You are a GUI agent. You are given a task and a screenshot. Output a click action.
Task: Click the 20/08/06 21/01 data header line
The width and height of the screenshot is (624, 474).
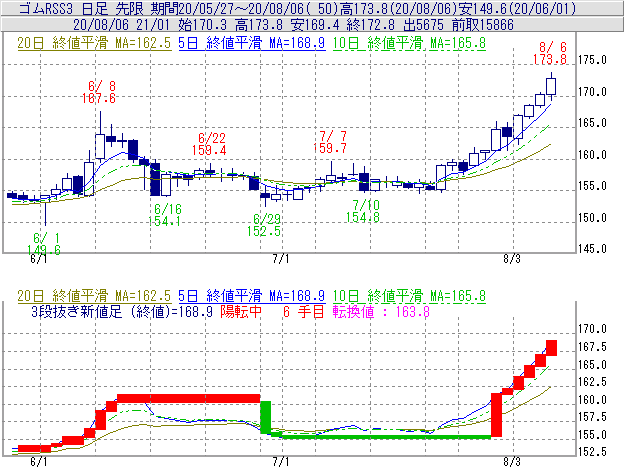point(293,25)
